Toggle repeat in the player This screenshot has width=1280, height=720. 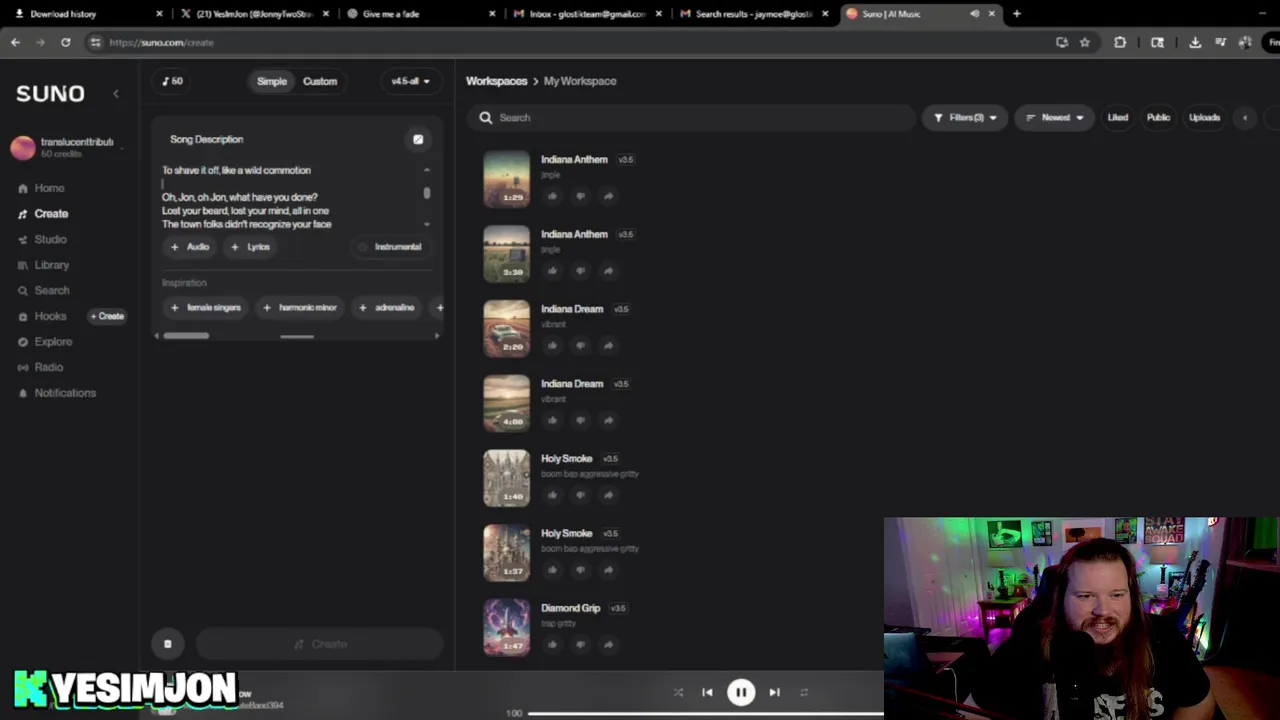pyautogui.click(x=803, y=692)
